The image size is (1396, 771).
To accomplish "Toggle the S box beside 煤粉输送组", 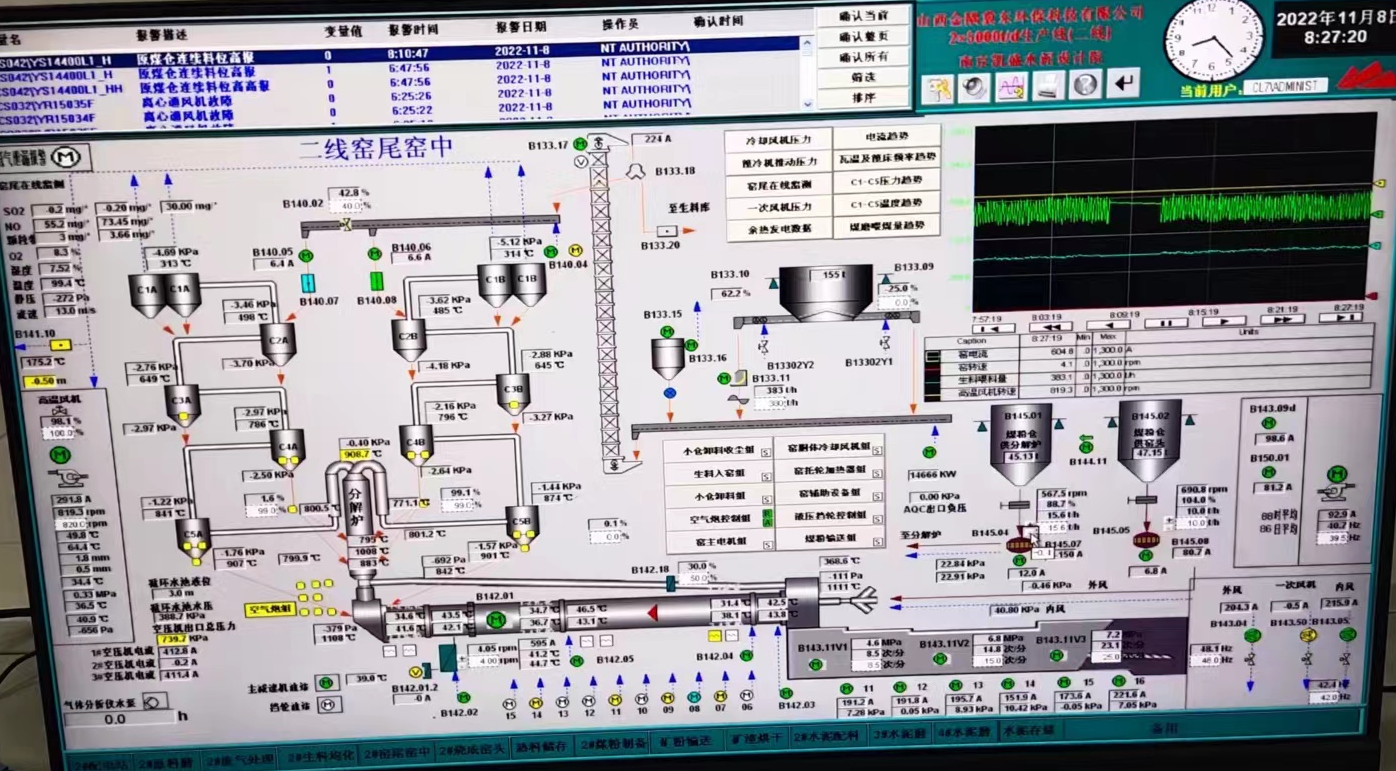I will [876, 541].
